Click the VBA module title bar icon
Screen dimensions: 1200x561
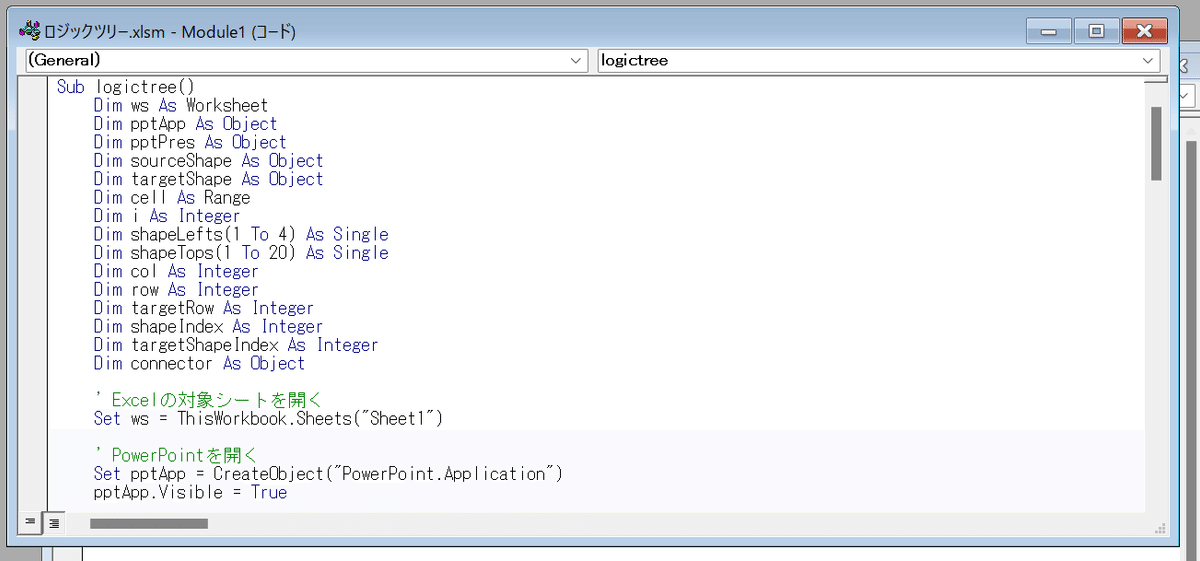coord(30,31)
